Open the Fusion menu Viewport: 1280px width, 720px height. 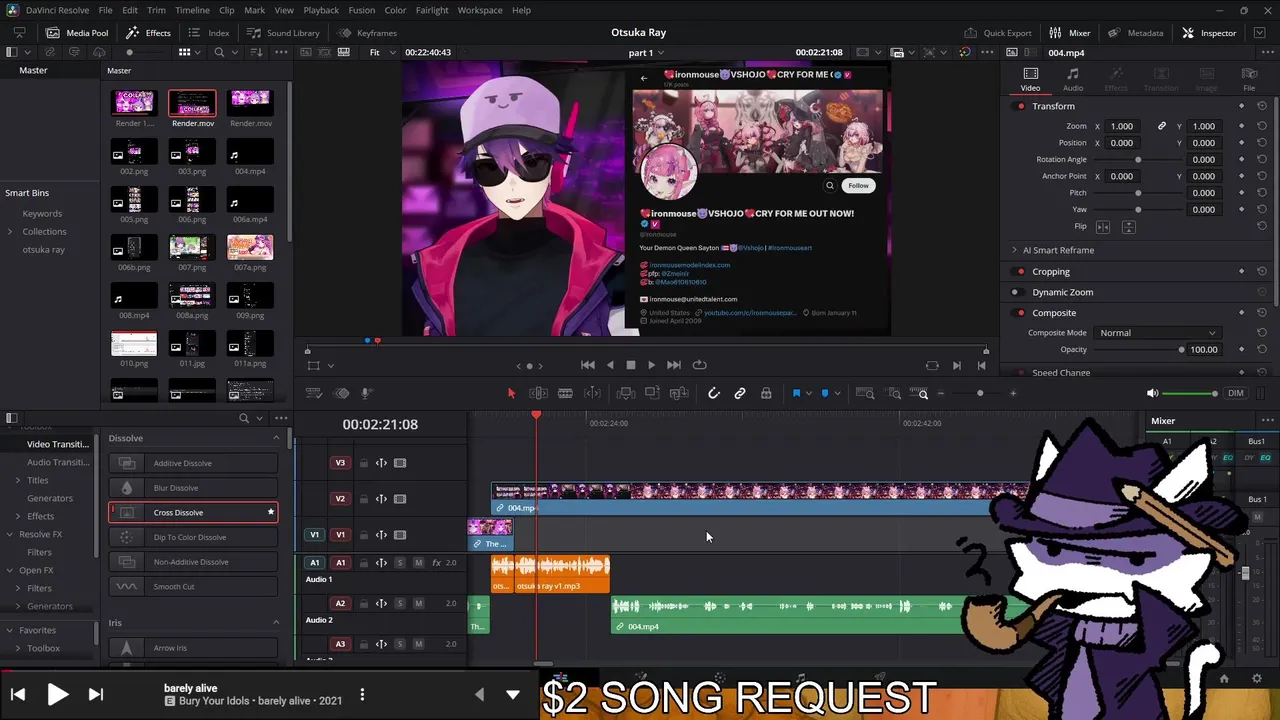pos(361,10)
